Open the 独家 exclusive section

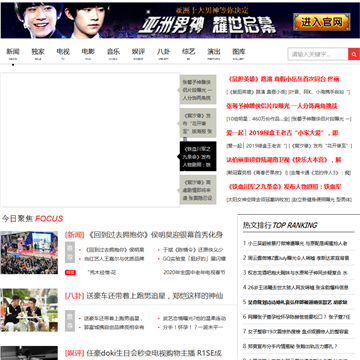(38, 52)
